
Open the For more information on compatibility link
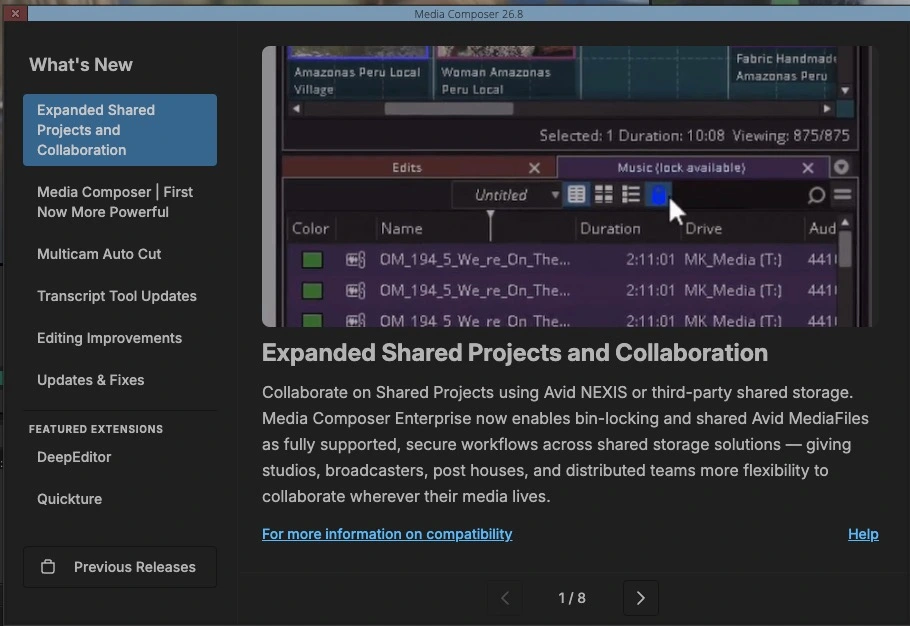tap(387, 534)
